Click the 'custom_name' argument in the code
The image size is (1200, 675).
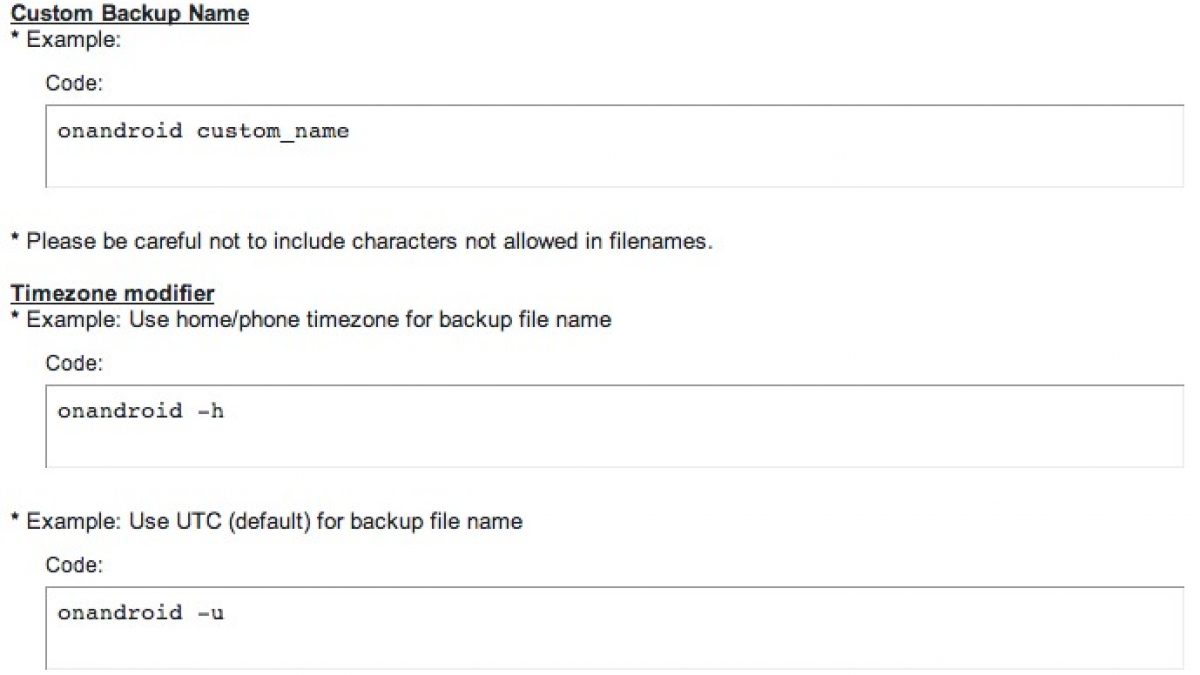[273, 131]
